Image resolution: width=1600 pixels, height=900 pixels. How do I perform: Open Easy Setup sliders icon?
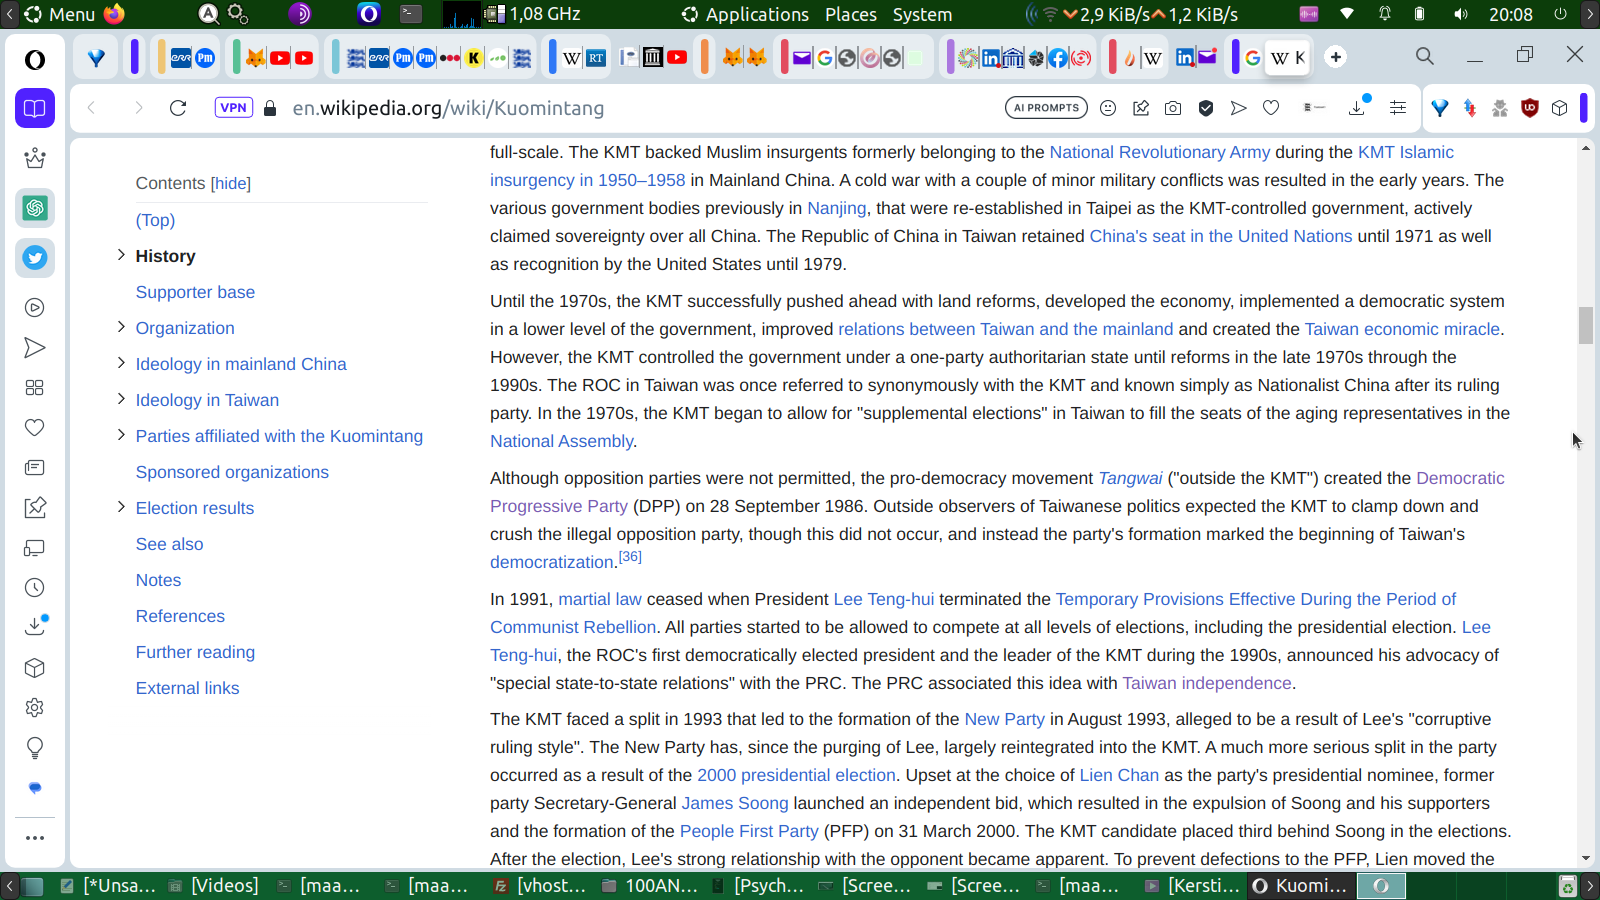pos(1398,108)
